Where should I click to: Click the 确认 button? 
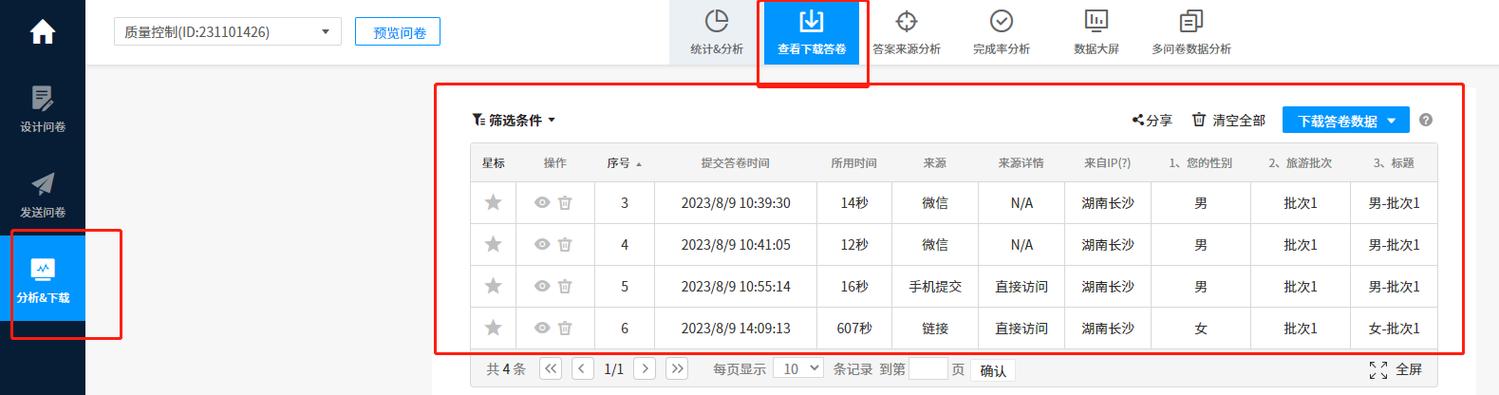click(x=993, y=370)
